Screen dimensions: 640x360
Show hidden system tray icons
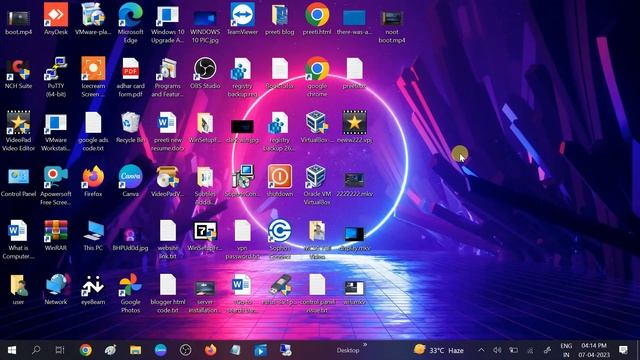click(x=481, y=350)
